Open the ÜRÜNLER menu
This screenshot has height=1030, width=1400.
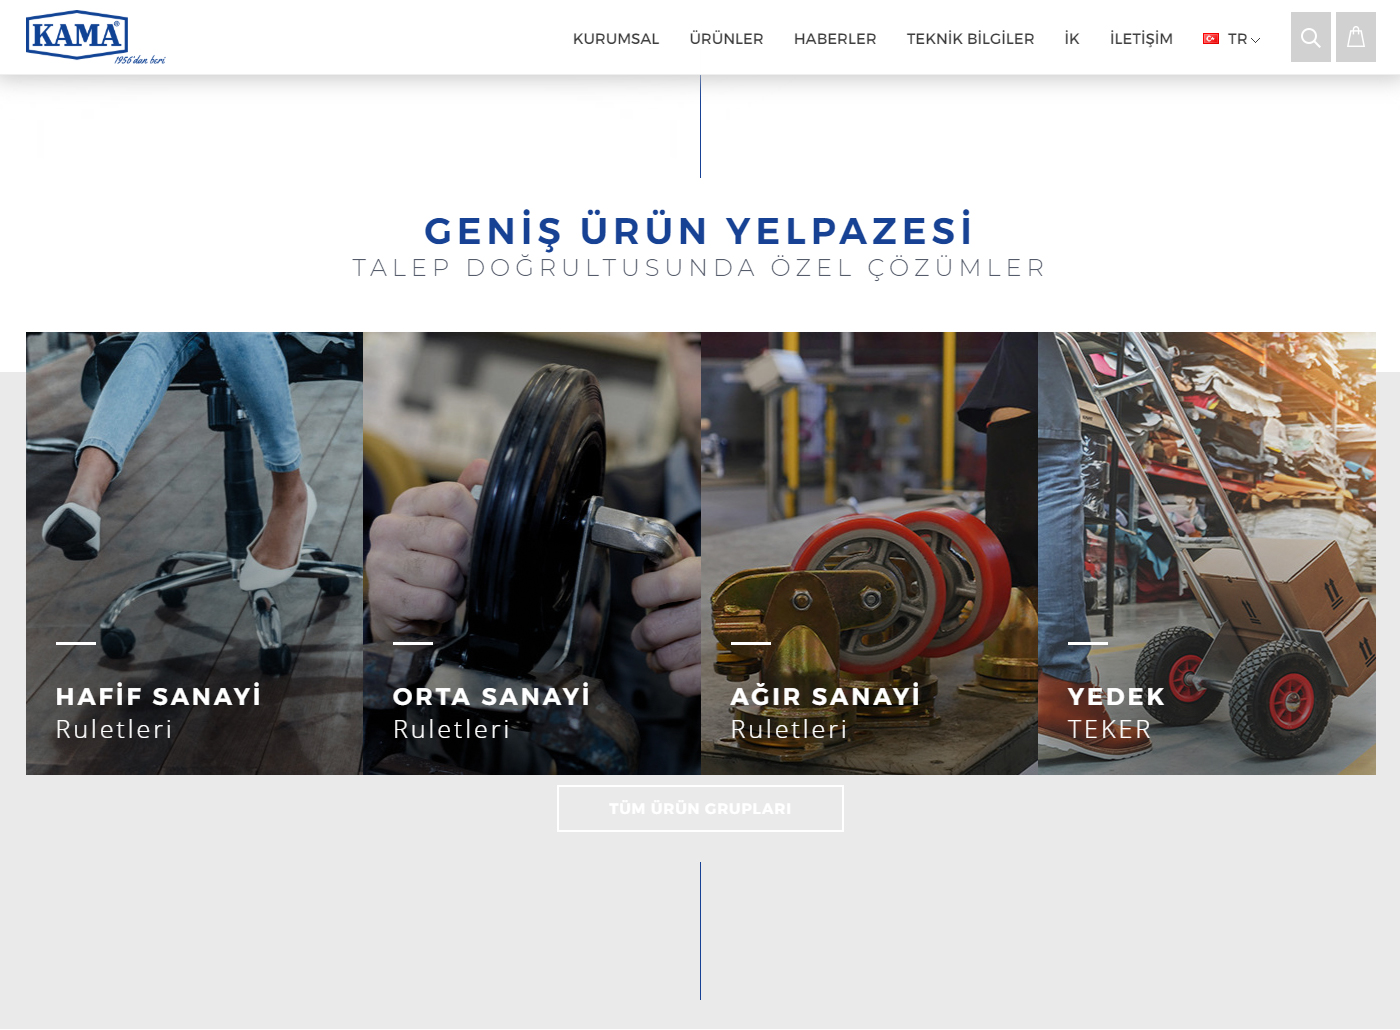tap(727, 39)
